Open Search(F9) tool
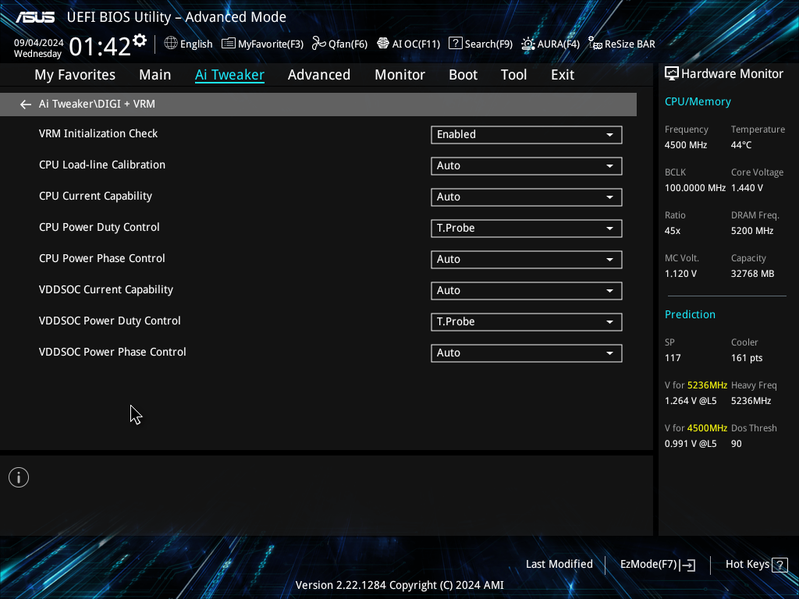This screenshot has height=599, width=799. pyautogui.click(x=481, y=44)
